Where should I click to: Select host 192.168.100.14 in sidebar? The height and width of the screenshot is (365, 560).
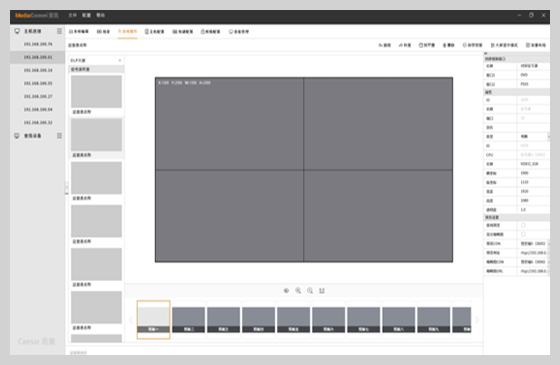click(38, 70)
